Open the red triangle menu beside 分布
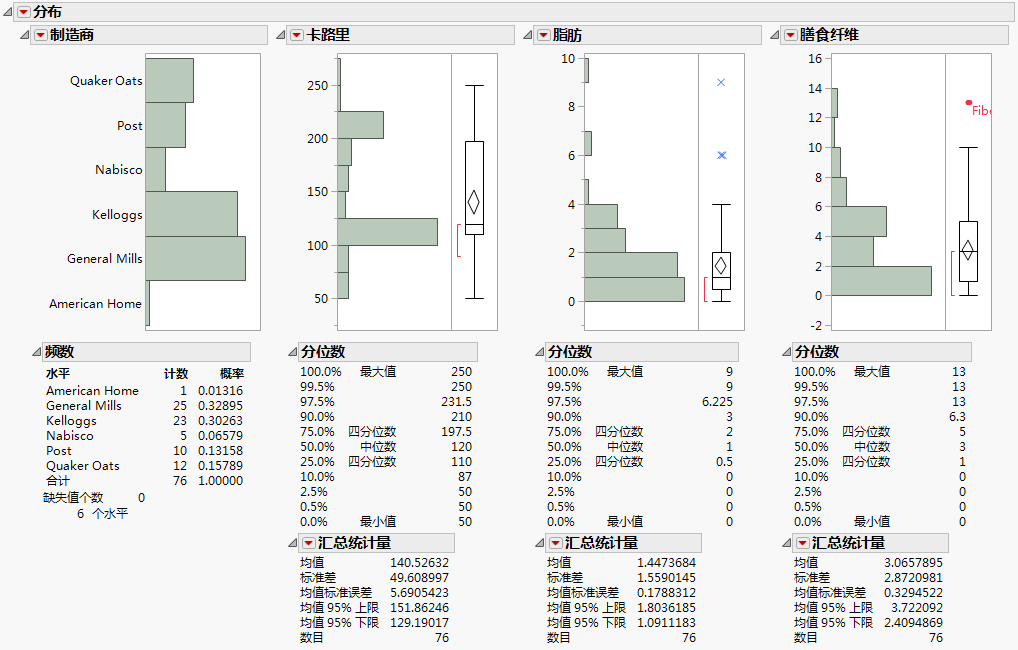Viewport: 1018px width, 650px height. pos(23,12)
